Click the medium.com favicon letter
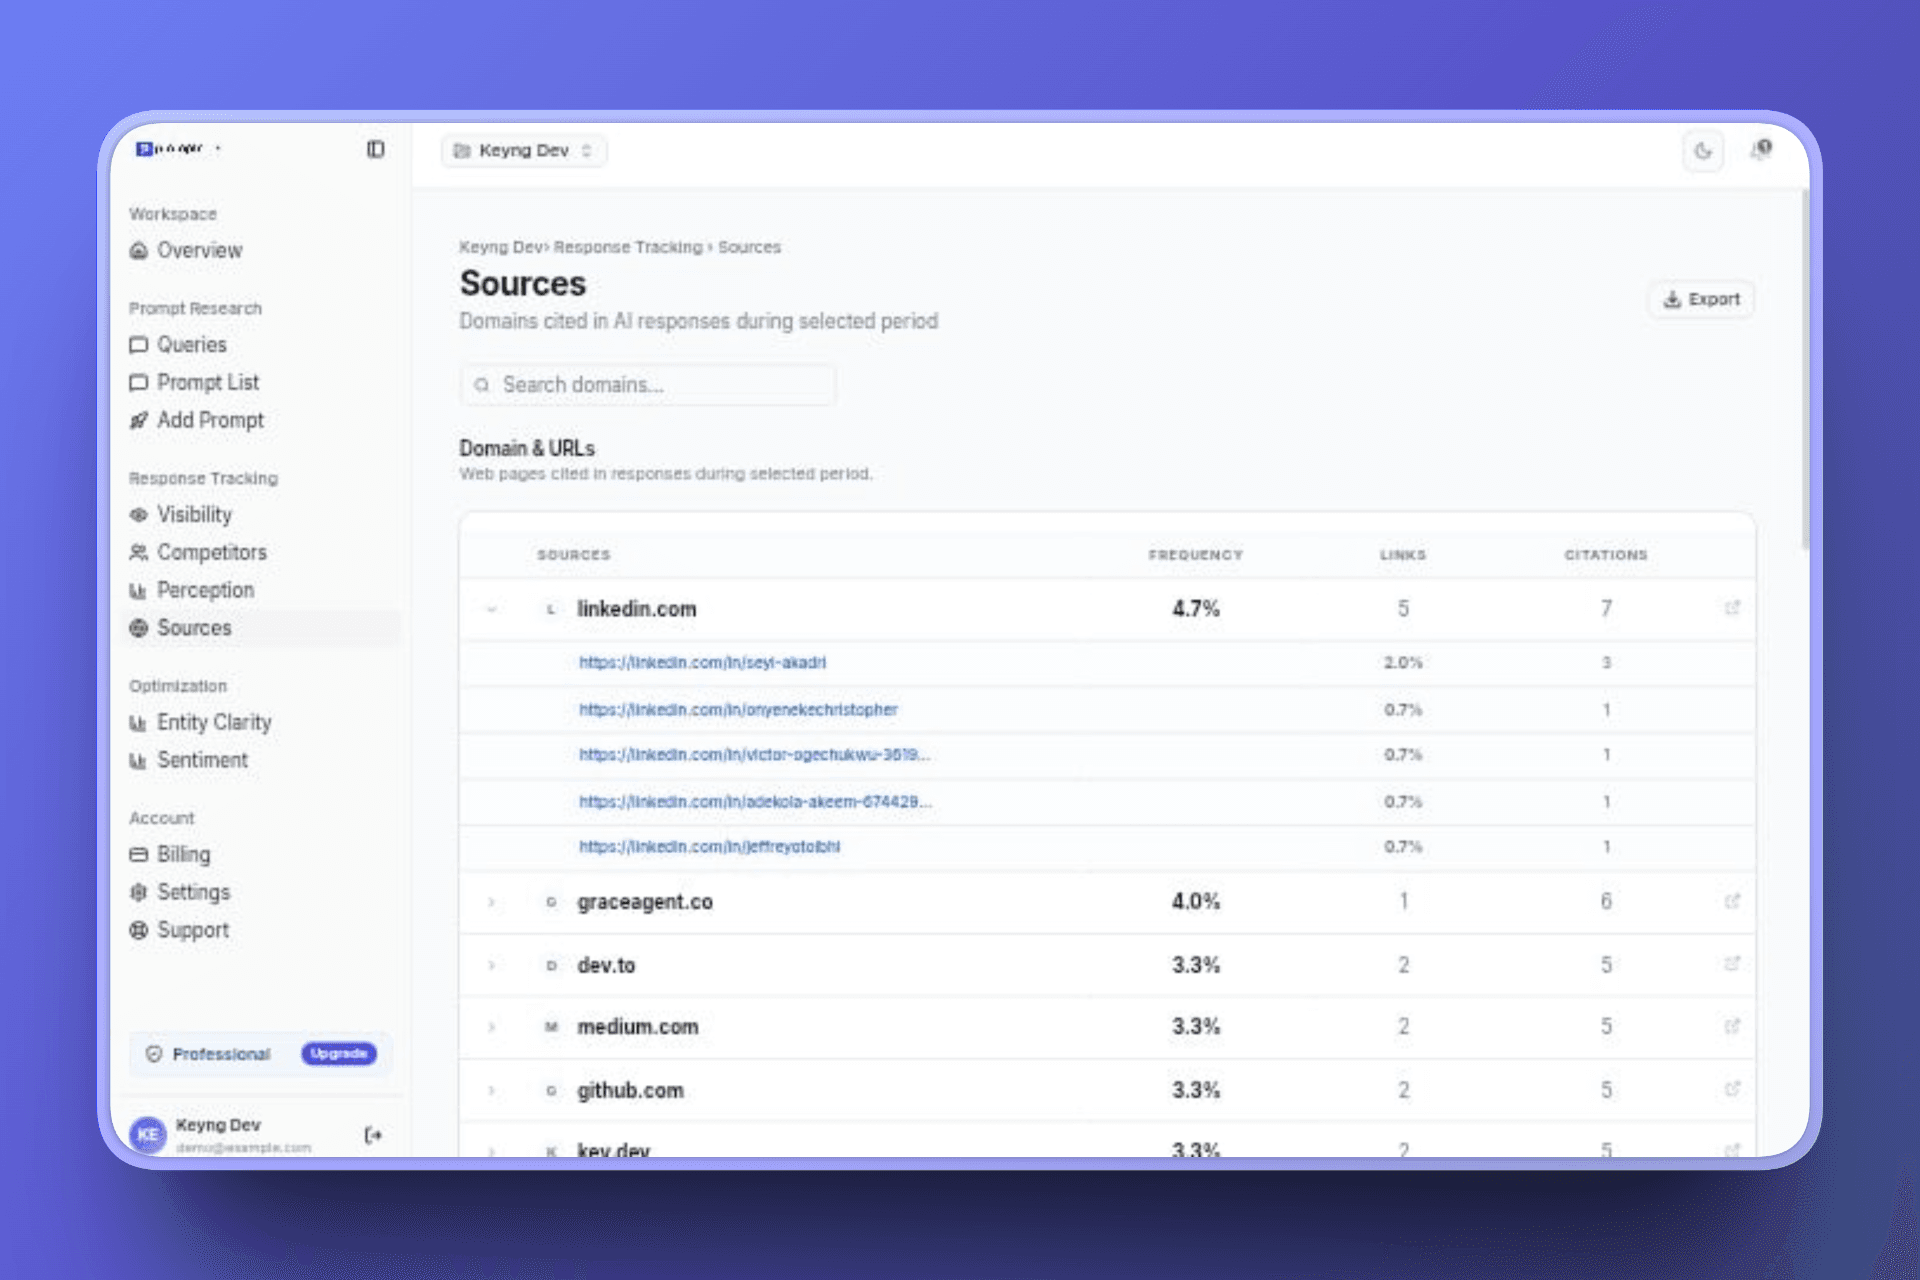 [x=551, y=1027]
